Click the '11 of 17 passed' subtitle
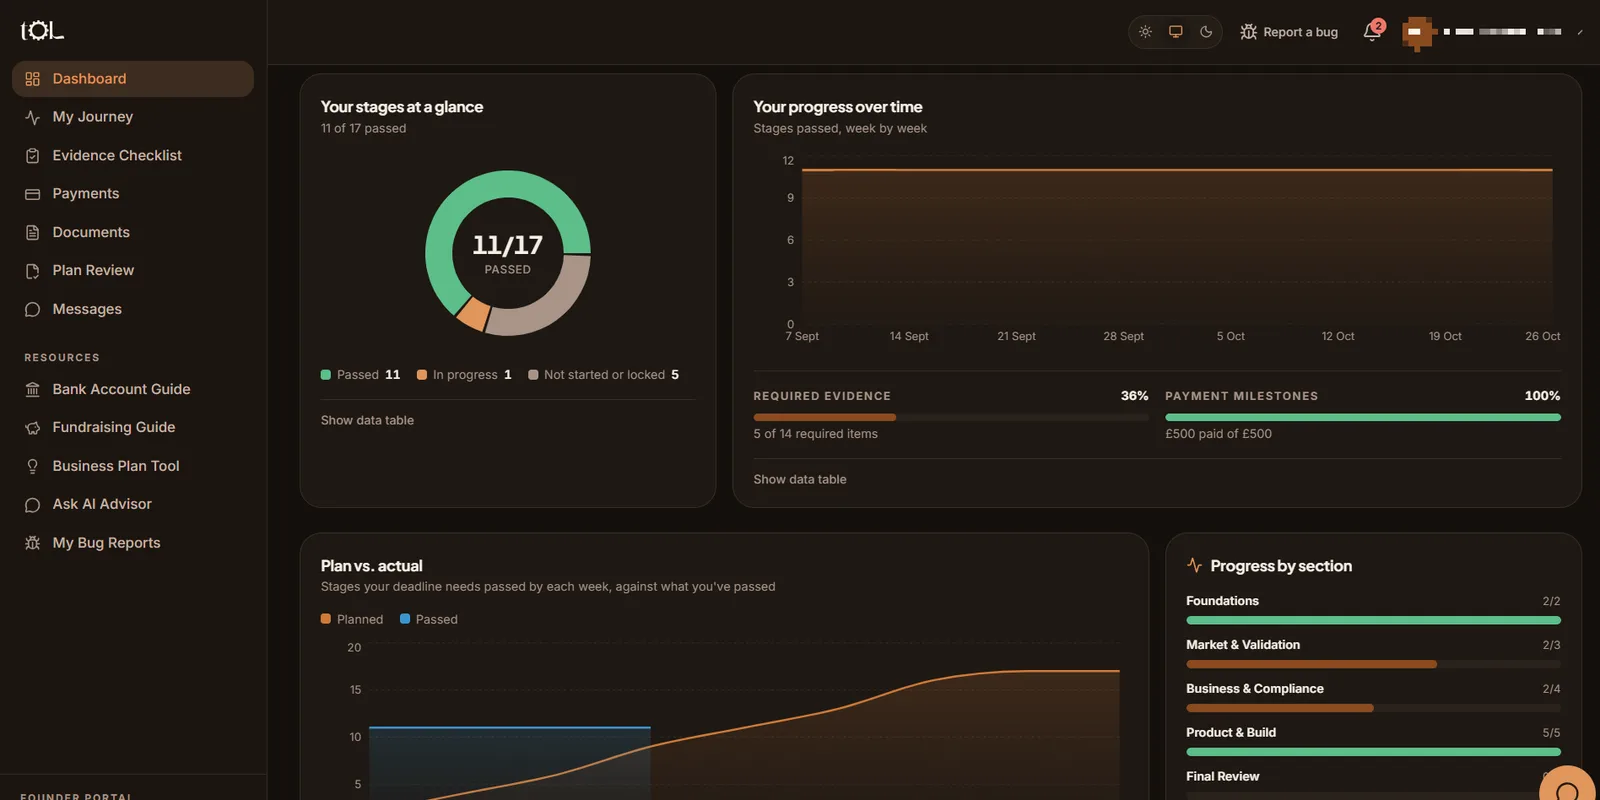Viewport: 1600px width, 800px height. [x=363, y=128]
